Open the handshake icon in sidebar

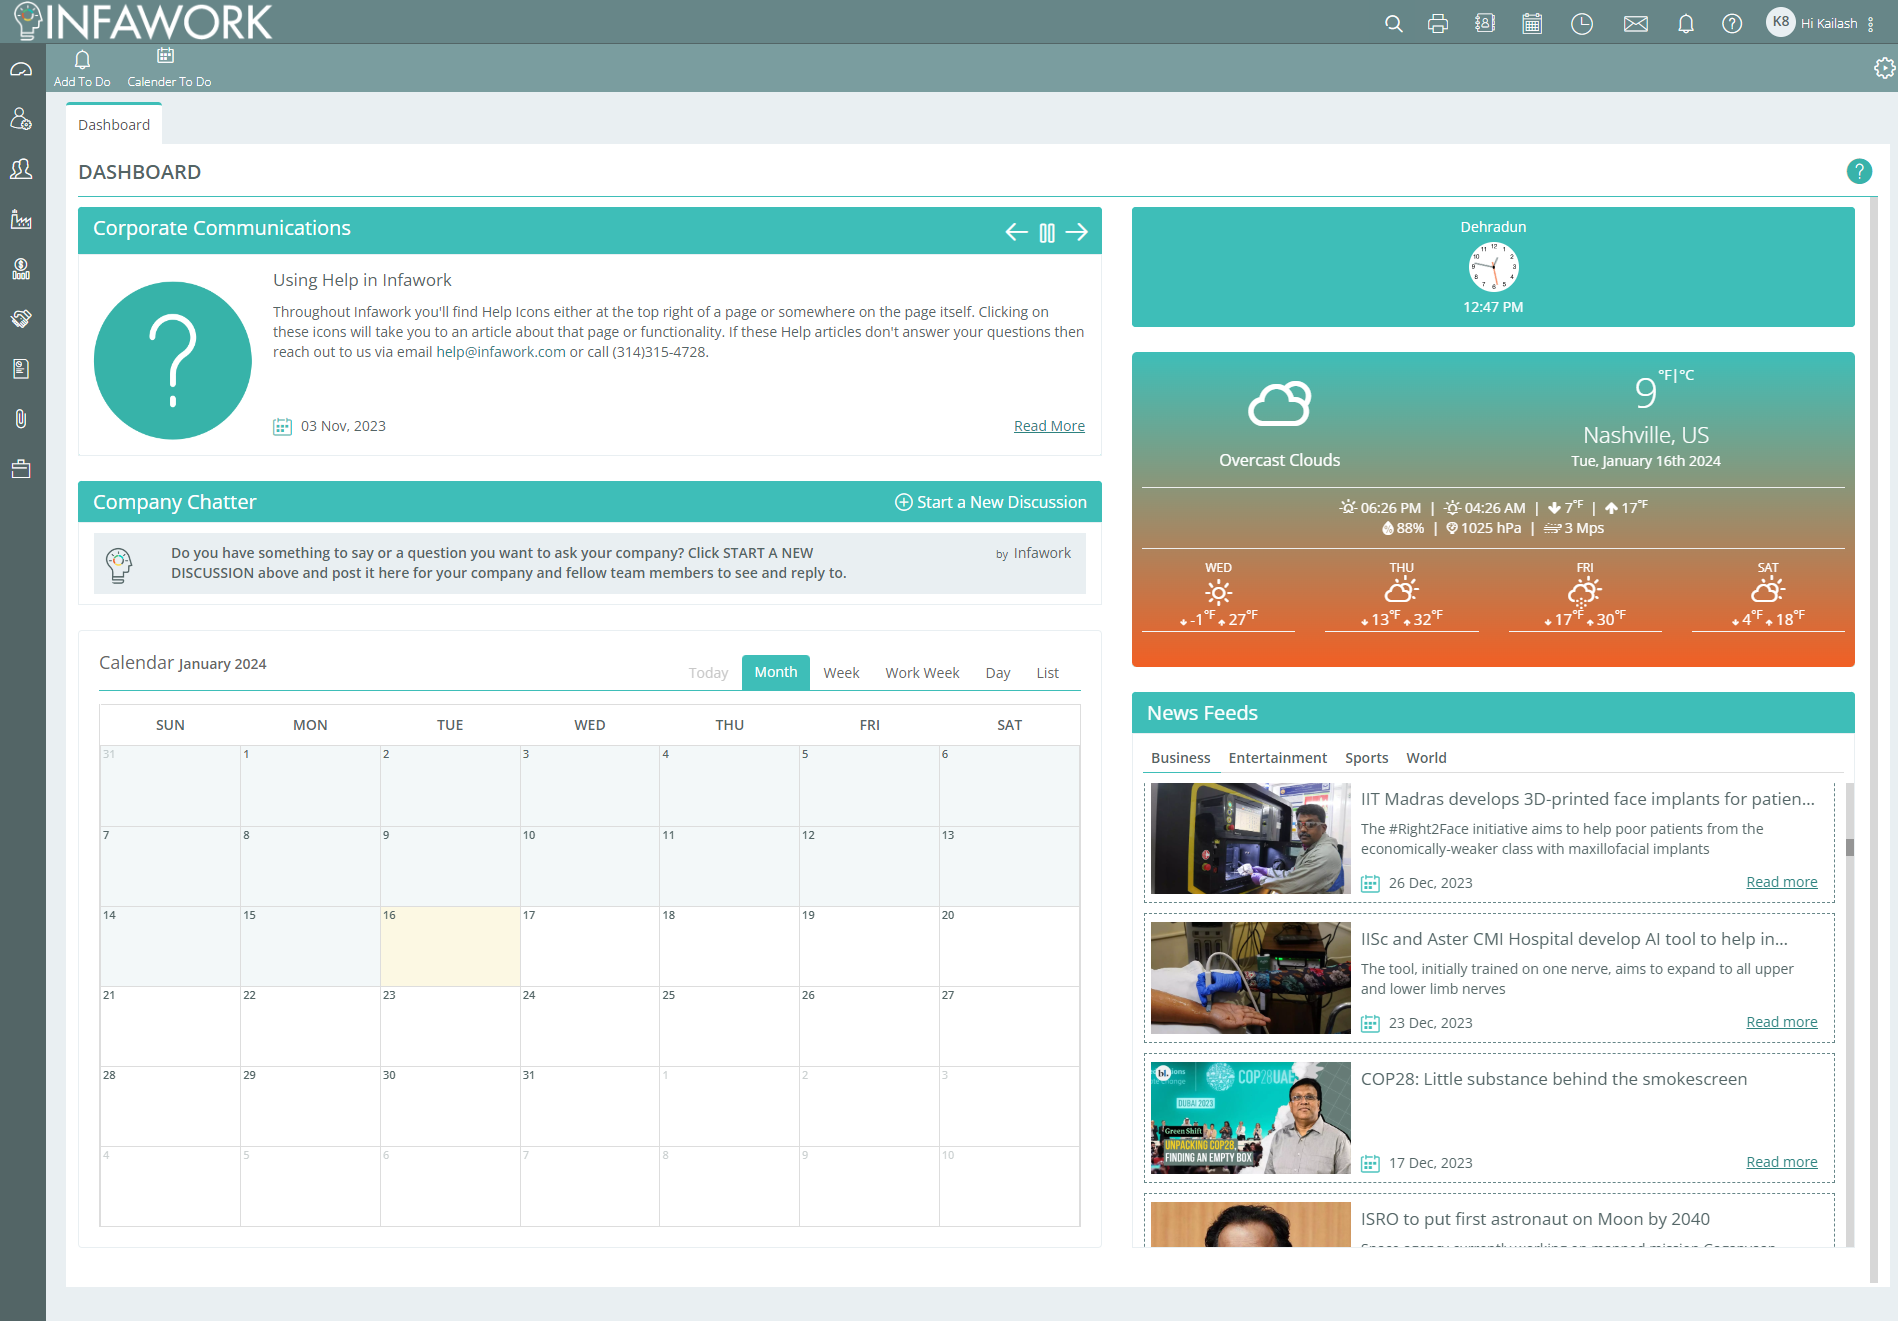tap(21, 319)
